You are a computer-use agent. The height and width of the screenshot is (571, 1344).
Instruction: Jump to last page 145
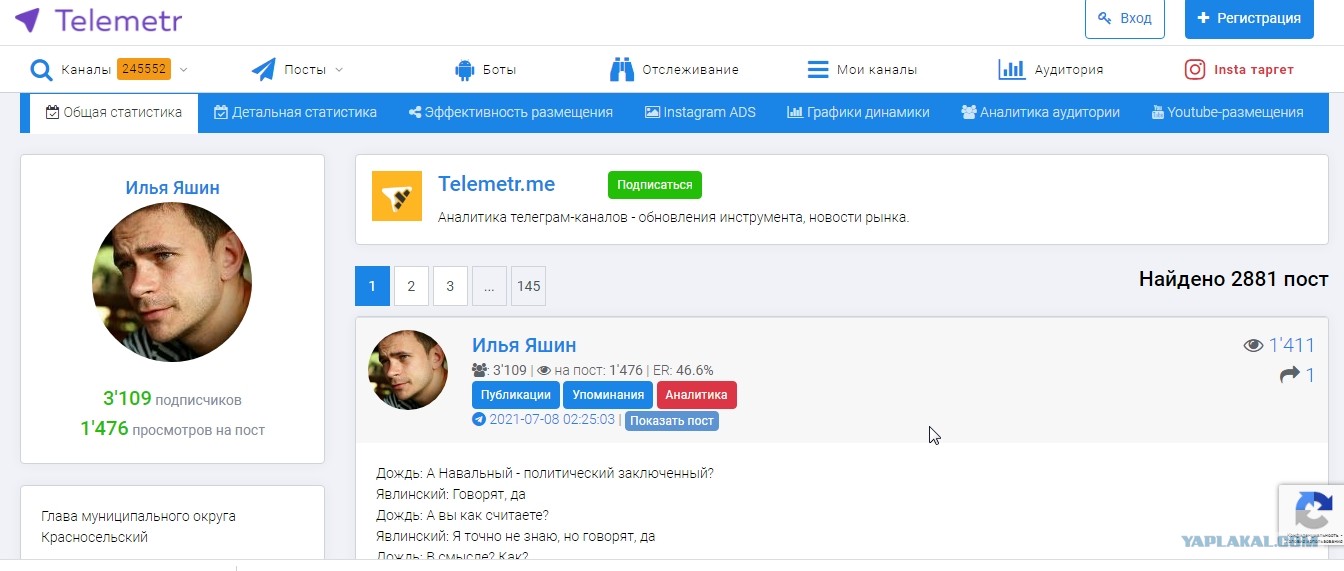[528, 286]
